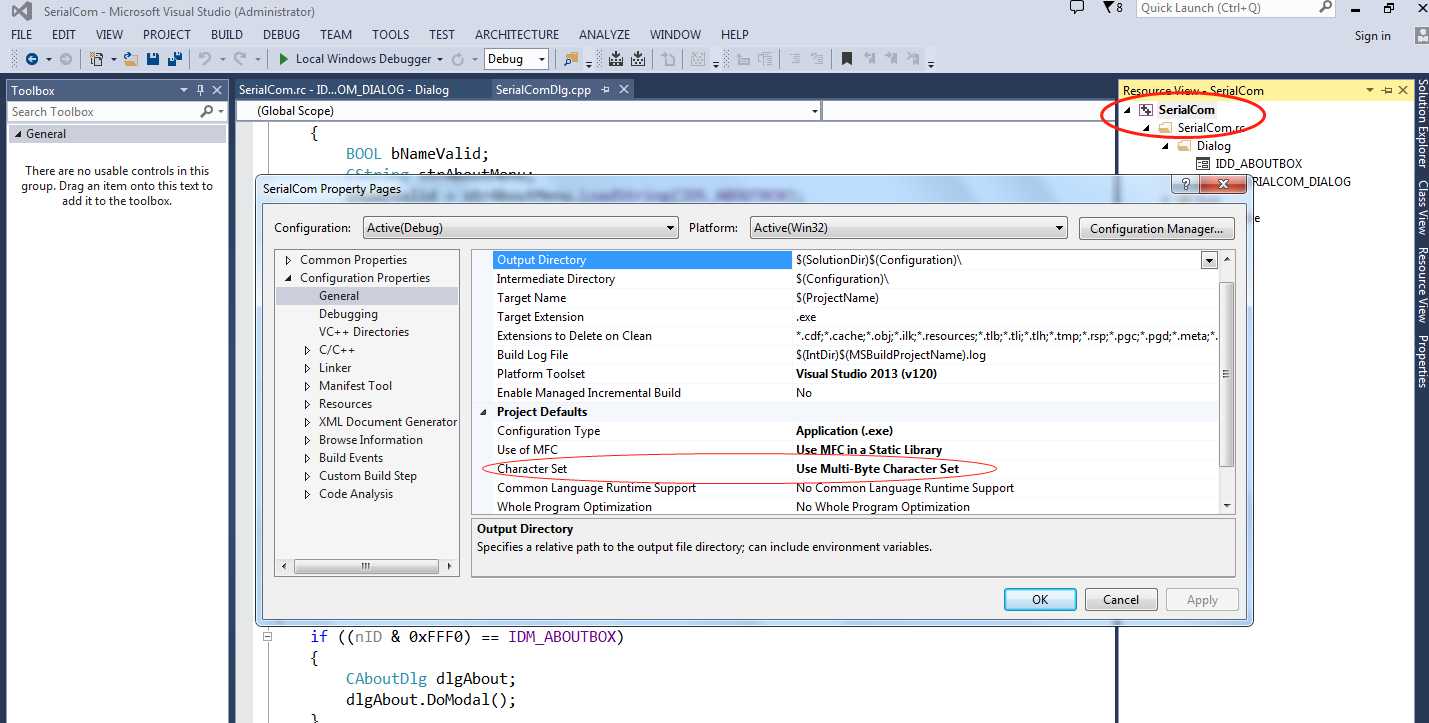Collapse the Dialog folder in Resource View

click(x=1166, y=146)
